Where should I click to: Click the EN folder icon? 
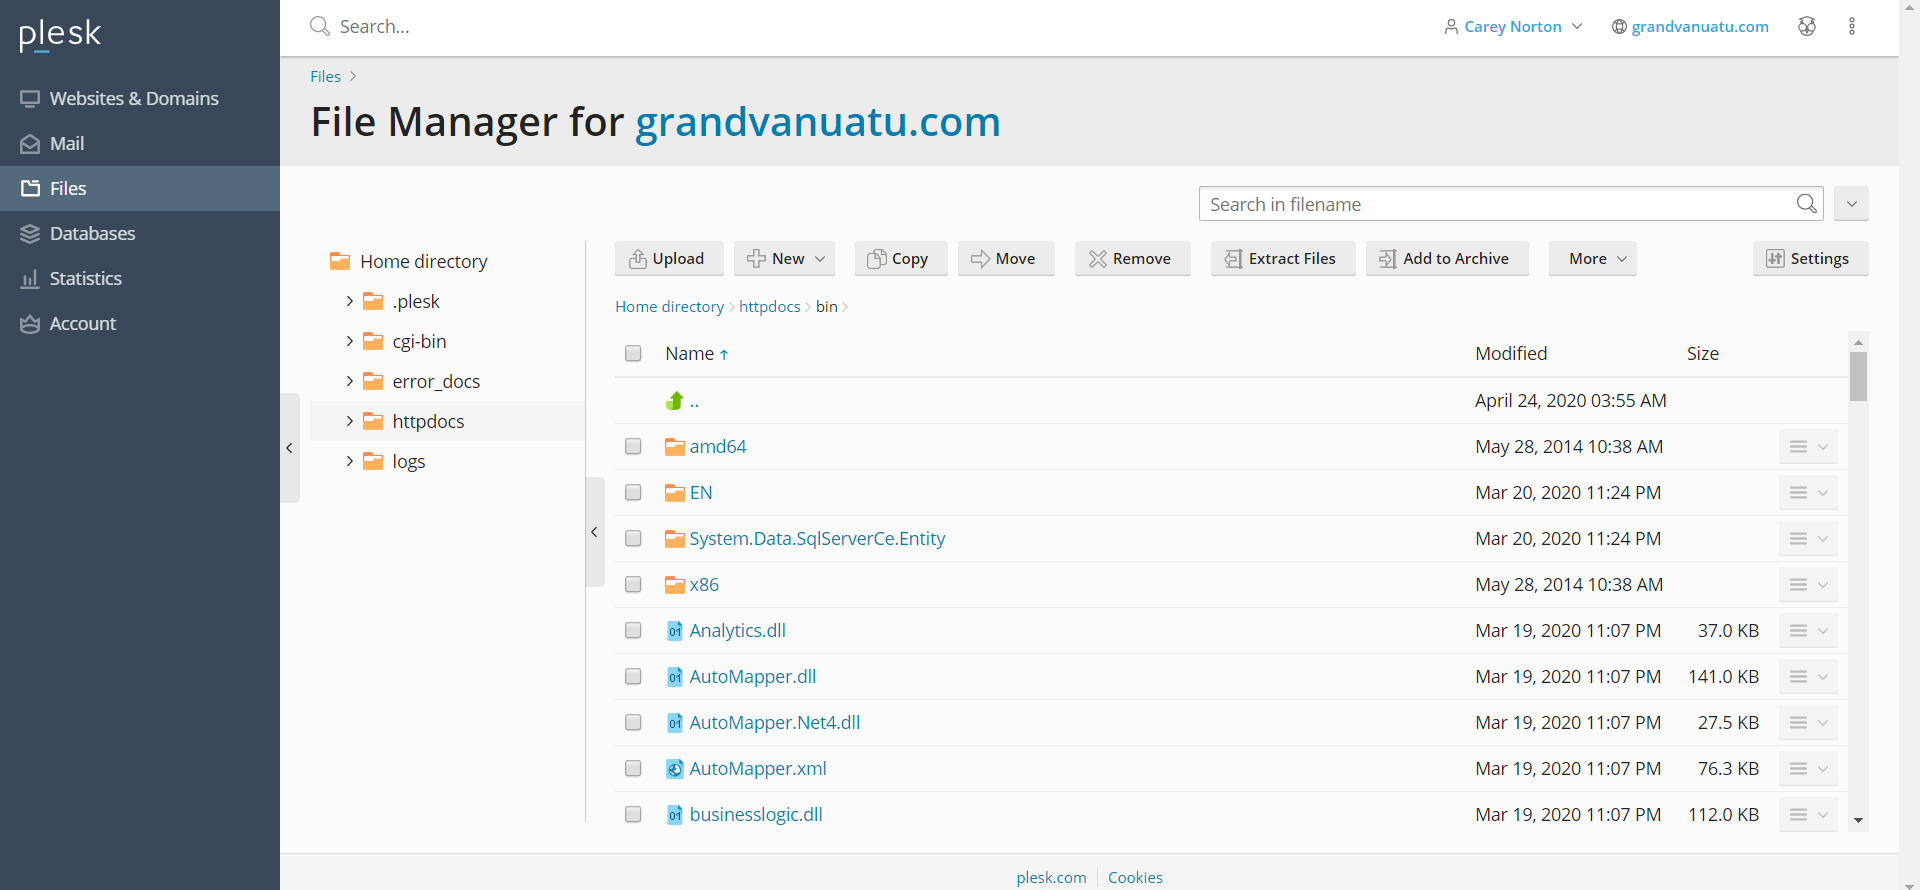675,493
